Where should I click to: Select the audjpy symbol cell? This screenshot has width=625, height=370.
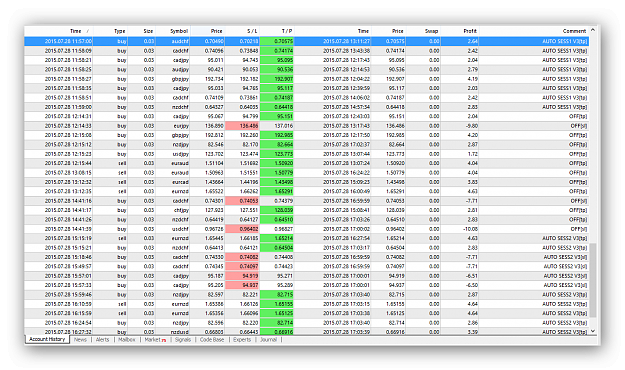tap(181, 69)
